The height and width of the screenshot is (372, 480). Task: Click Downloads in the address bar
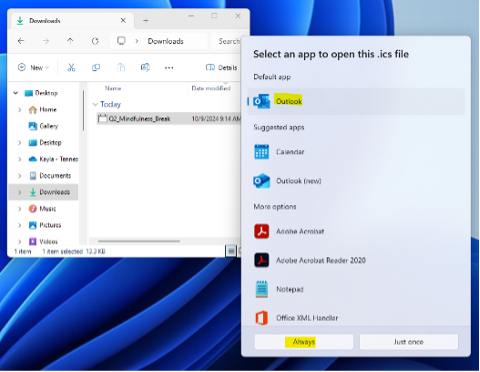166,41
